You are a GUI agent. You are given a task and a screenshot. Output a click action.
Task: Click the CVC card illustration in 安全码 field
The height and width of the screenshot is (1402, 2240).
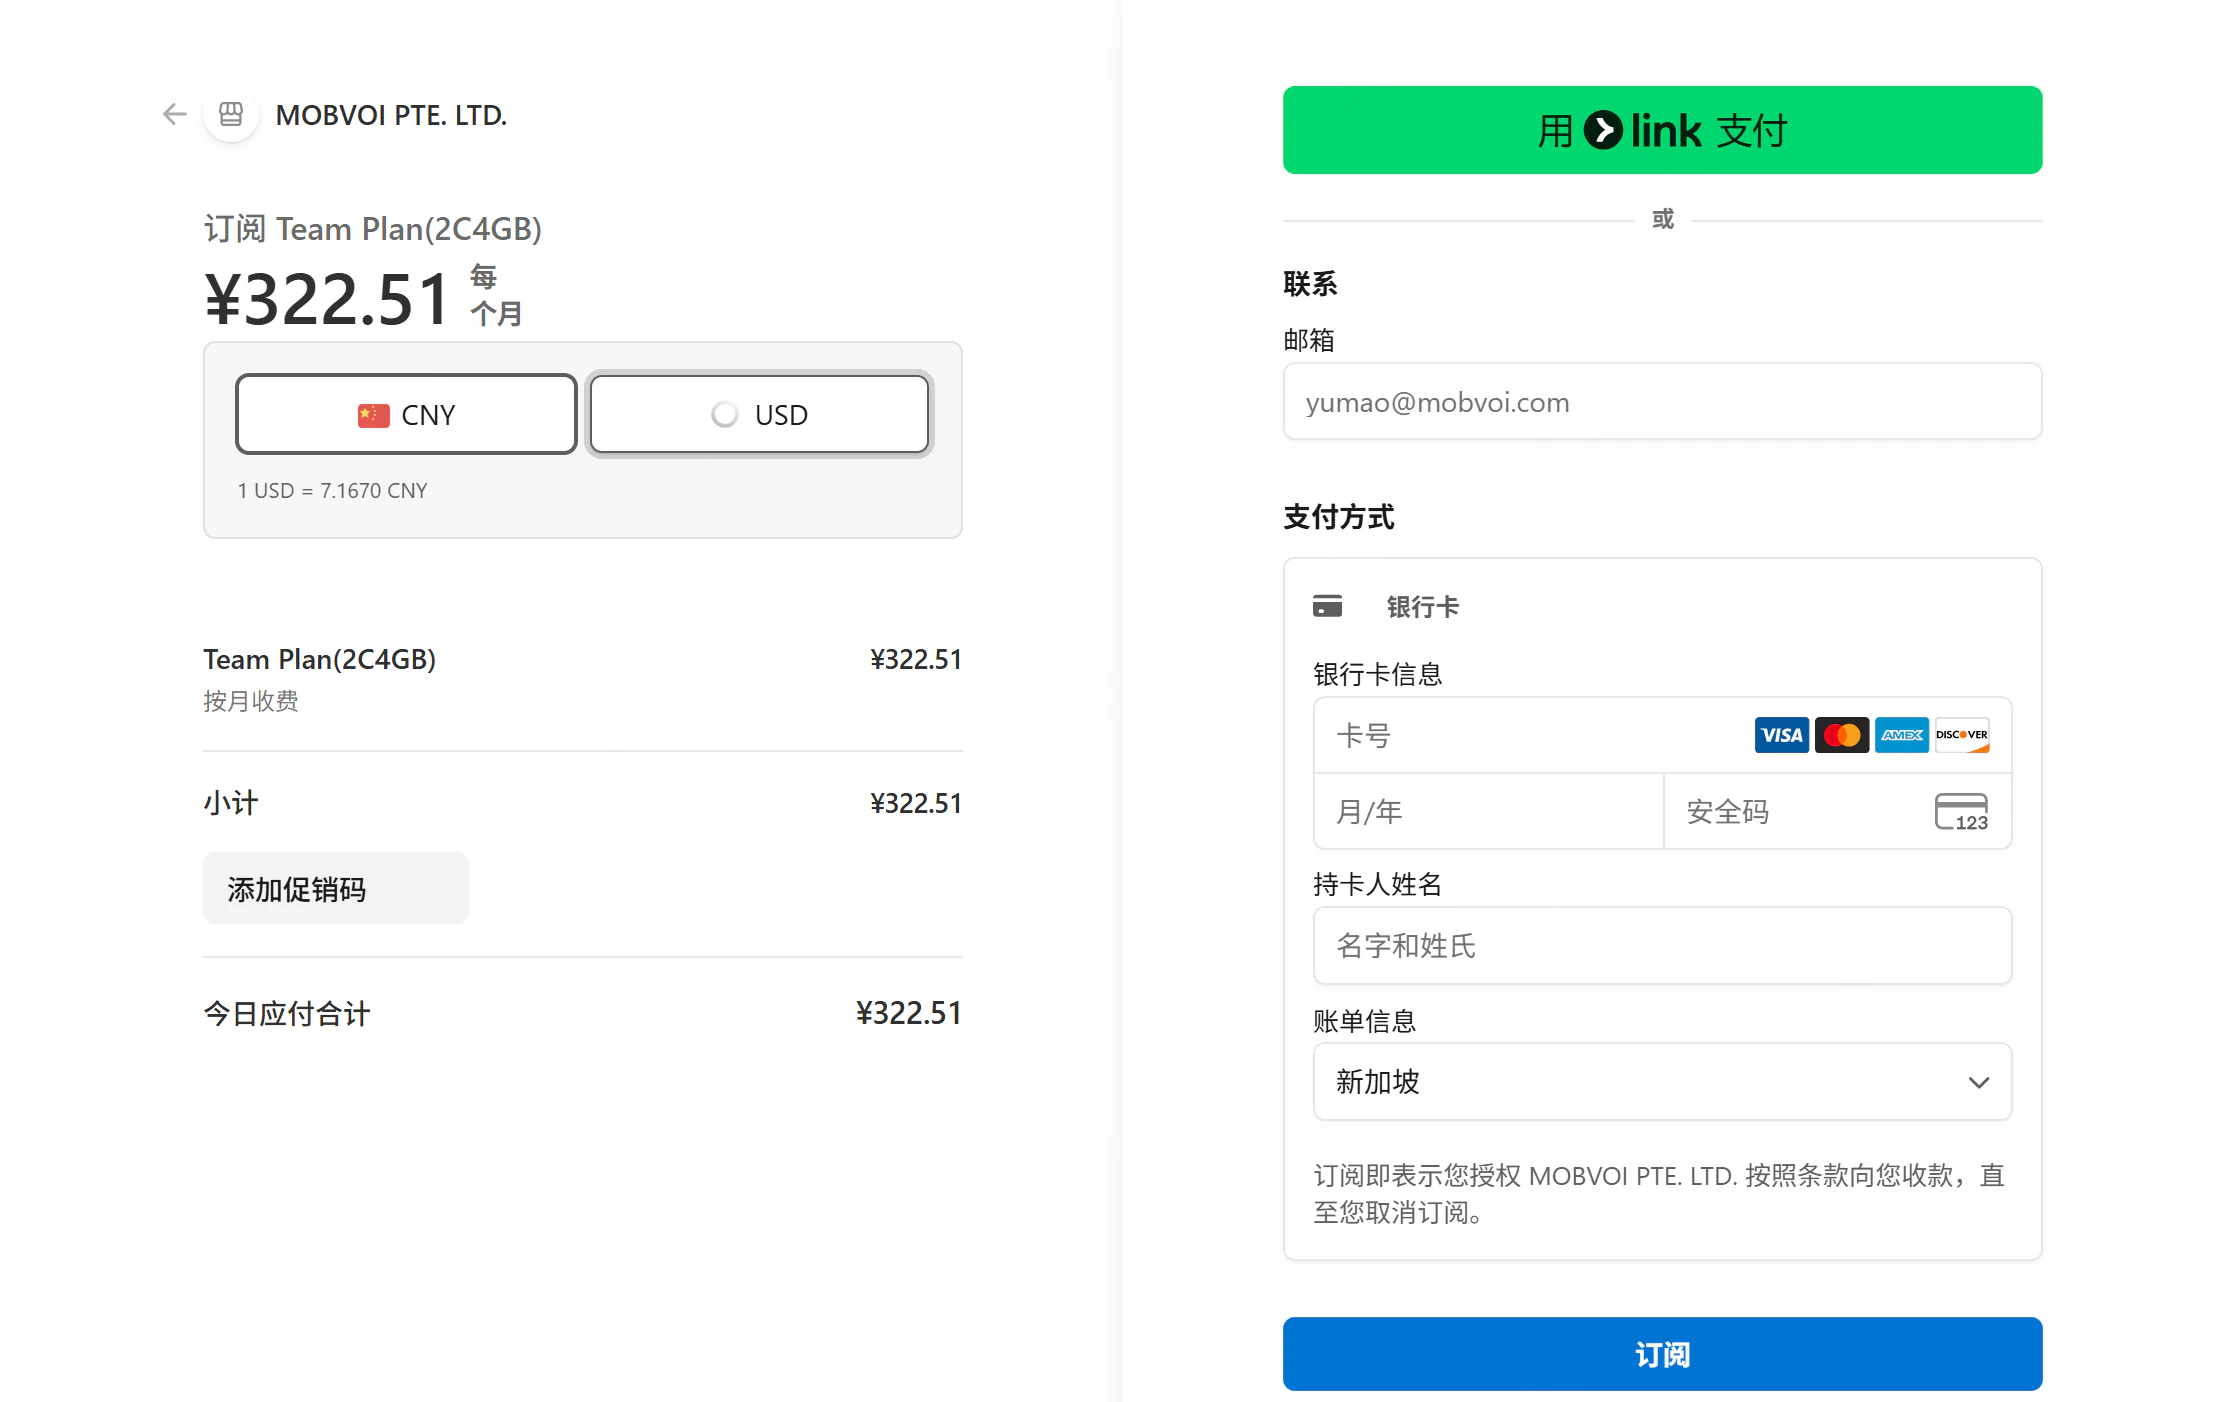(1962, 812)
